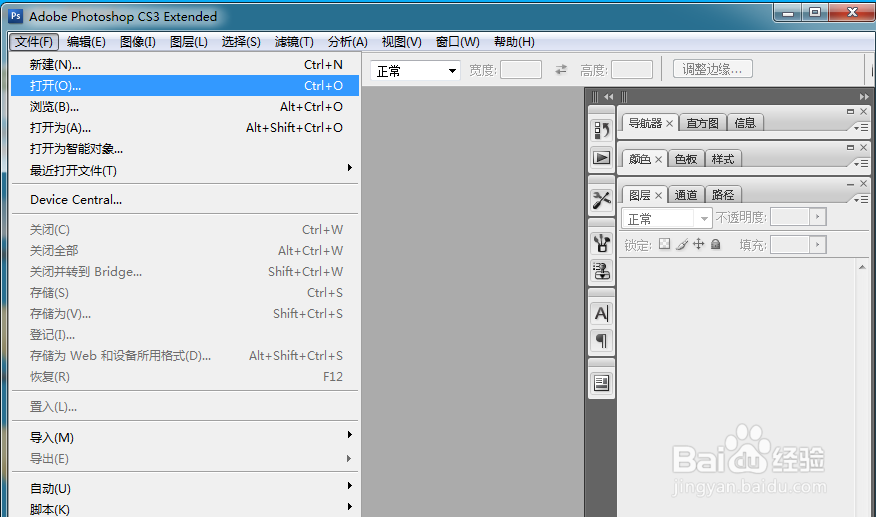Open the layers panel flyout menu
876x517 pixels.
(x=861, y=200)
